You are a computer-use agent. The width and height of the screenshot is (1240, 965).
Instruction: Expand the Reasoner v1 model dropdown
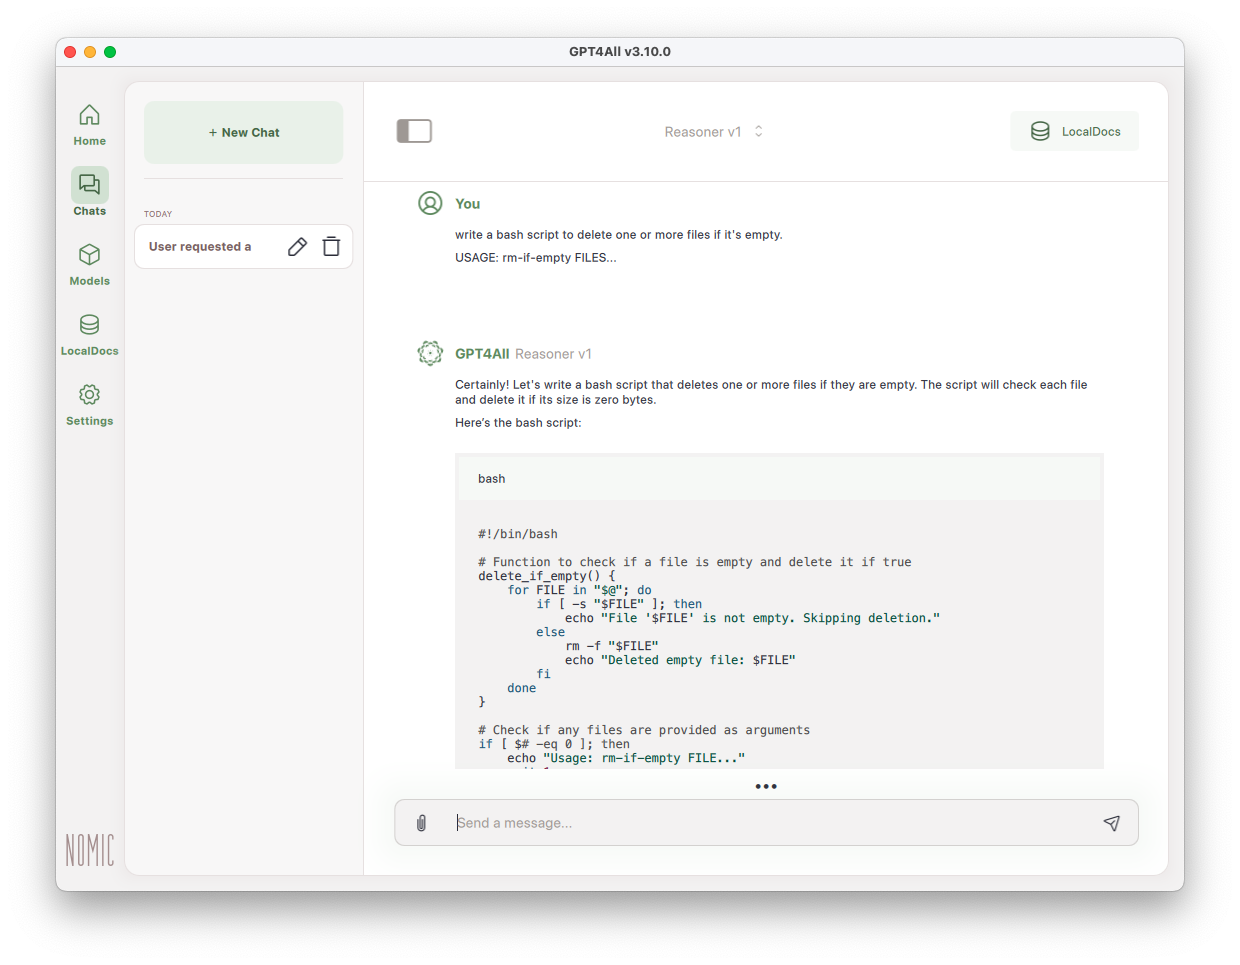[x=703, y=132]
